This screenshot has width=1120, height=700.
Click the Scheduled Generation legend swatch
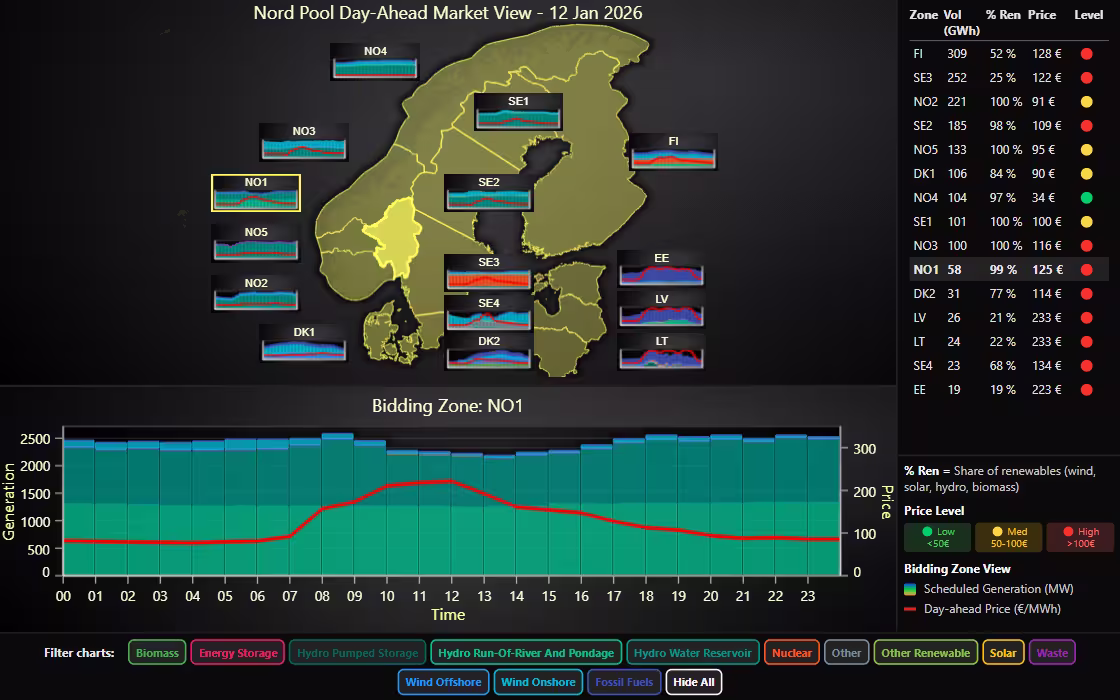click(910, 589)
